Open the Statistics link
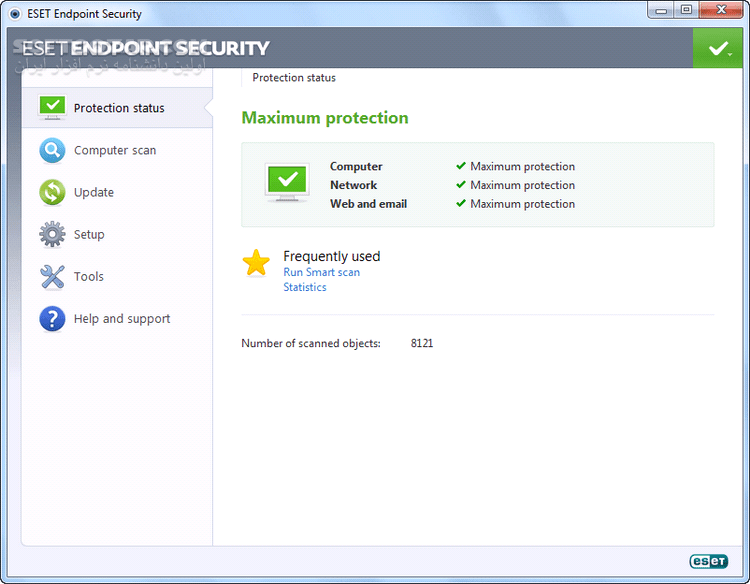Viewport: 750px width, 584px height. tap(305, 287)
